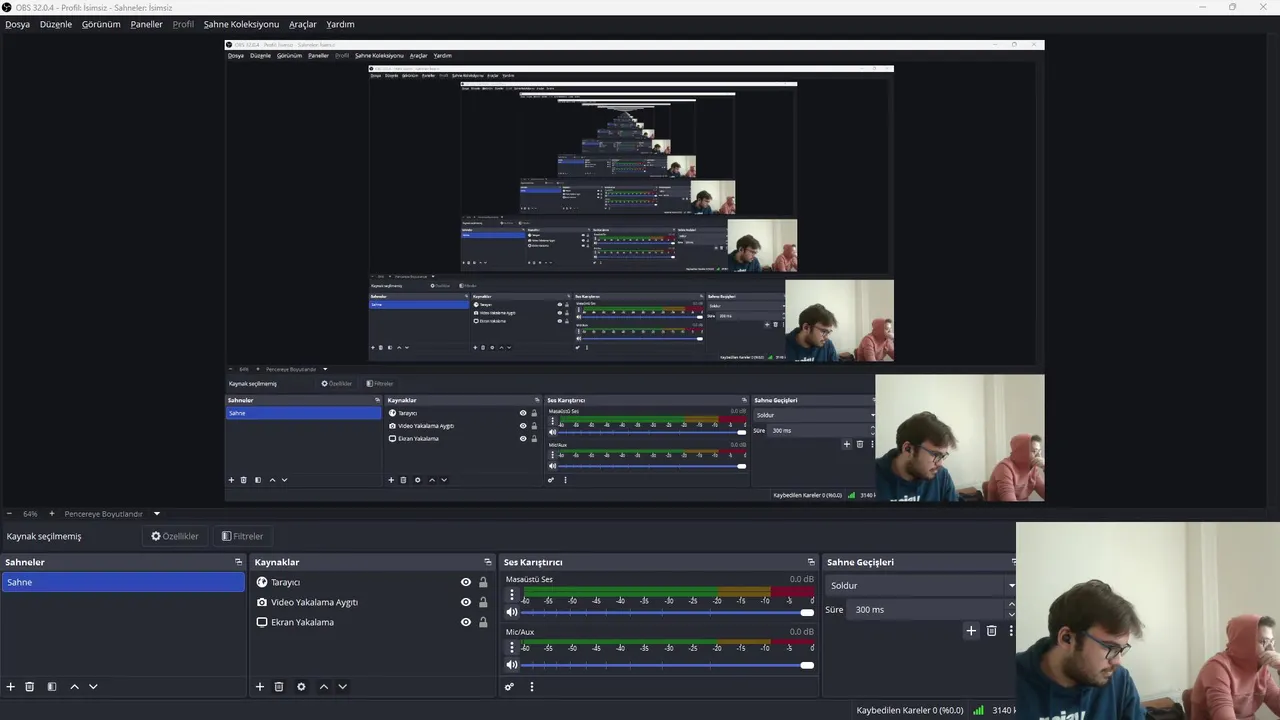The width and height of the screenshot is (1280, 720).
Task: Open the Yardım menu
Action: [x=340, y=24]
